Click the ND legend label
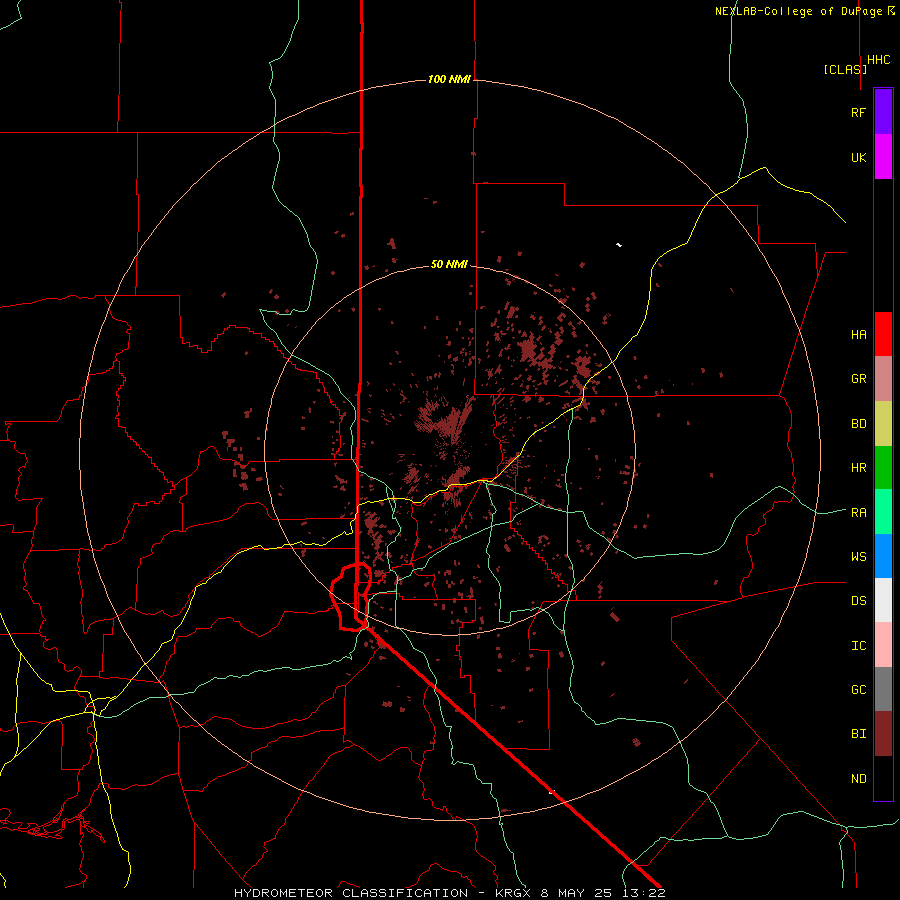The image size is (900, 900). click(858, 779)
